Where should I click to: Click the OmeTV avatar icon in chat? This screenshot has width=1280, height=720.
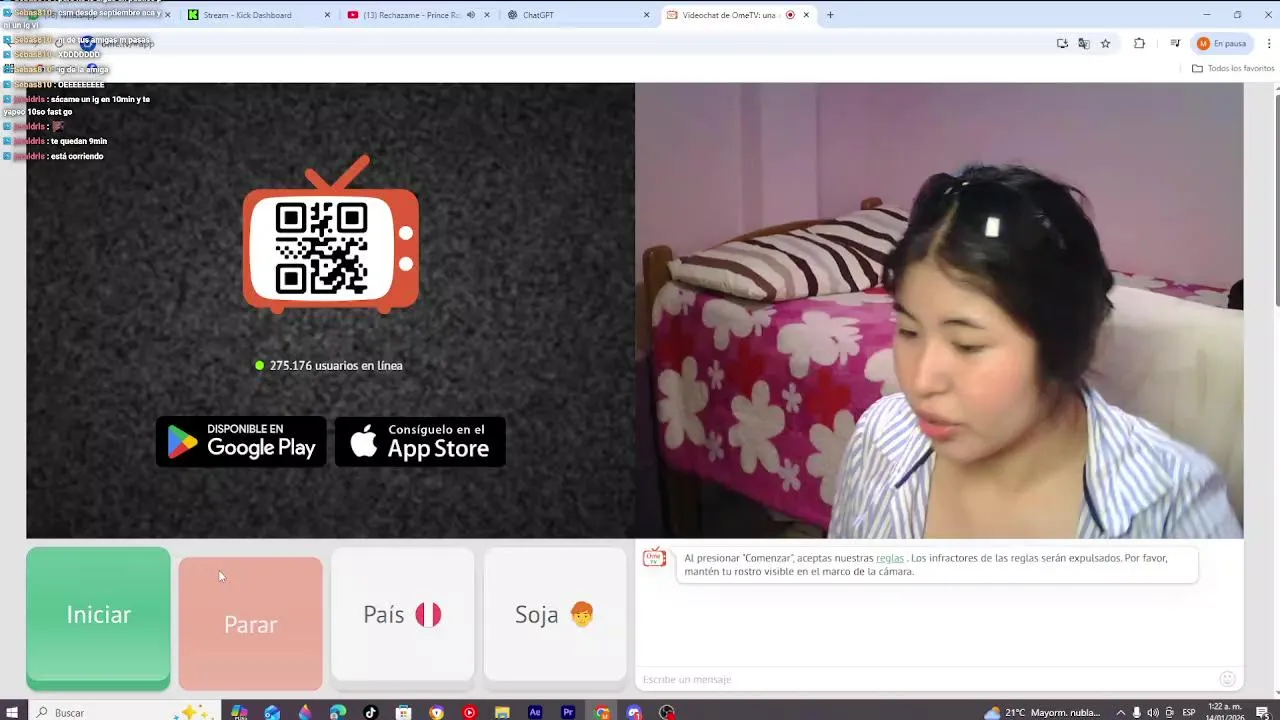(654, 558)
